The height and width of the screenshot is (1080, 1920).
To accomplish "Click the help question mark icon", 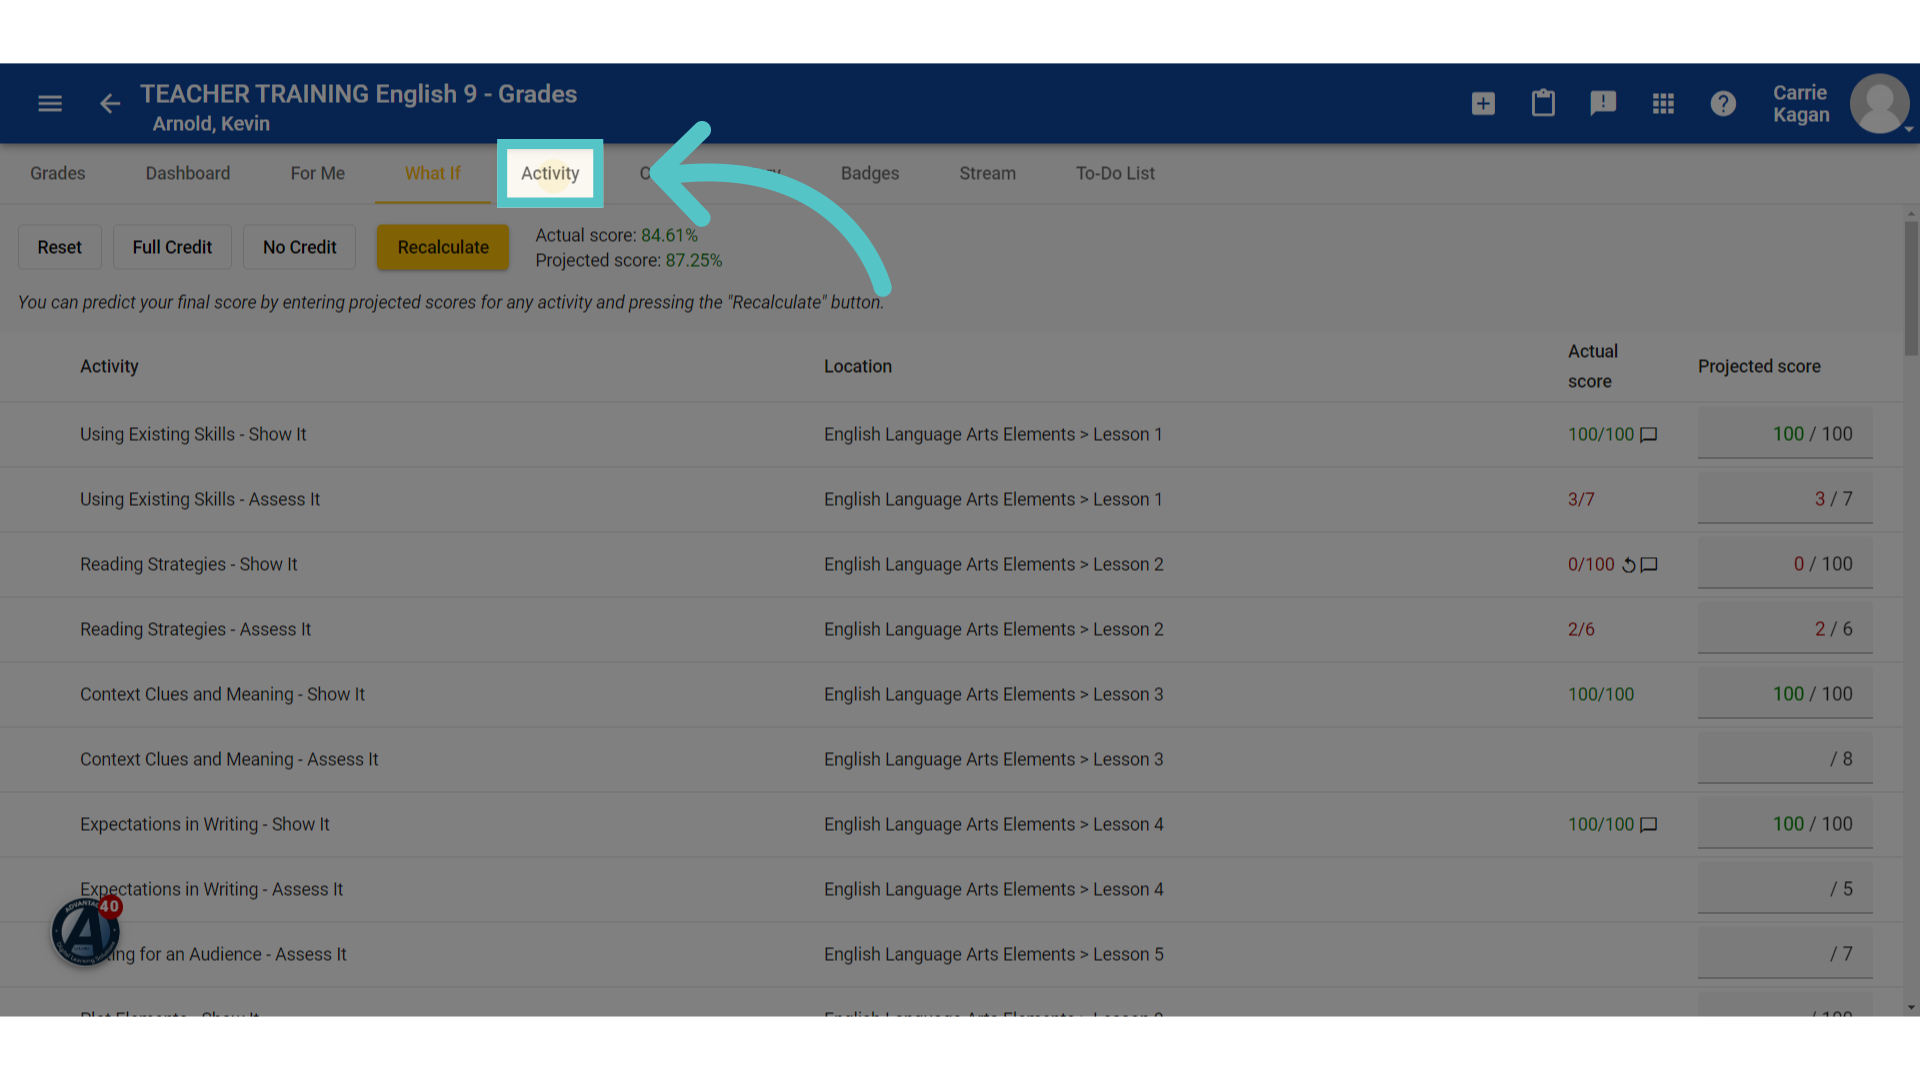I will (x=1723, y=103).
